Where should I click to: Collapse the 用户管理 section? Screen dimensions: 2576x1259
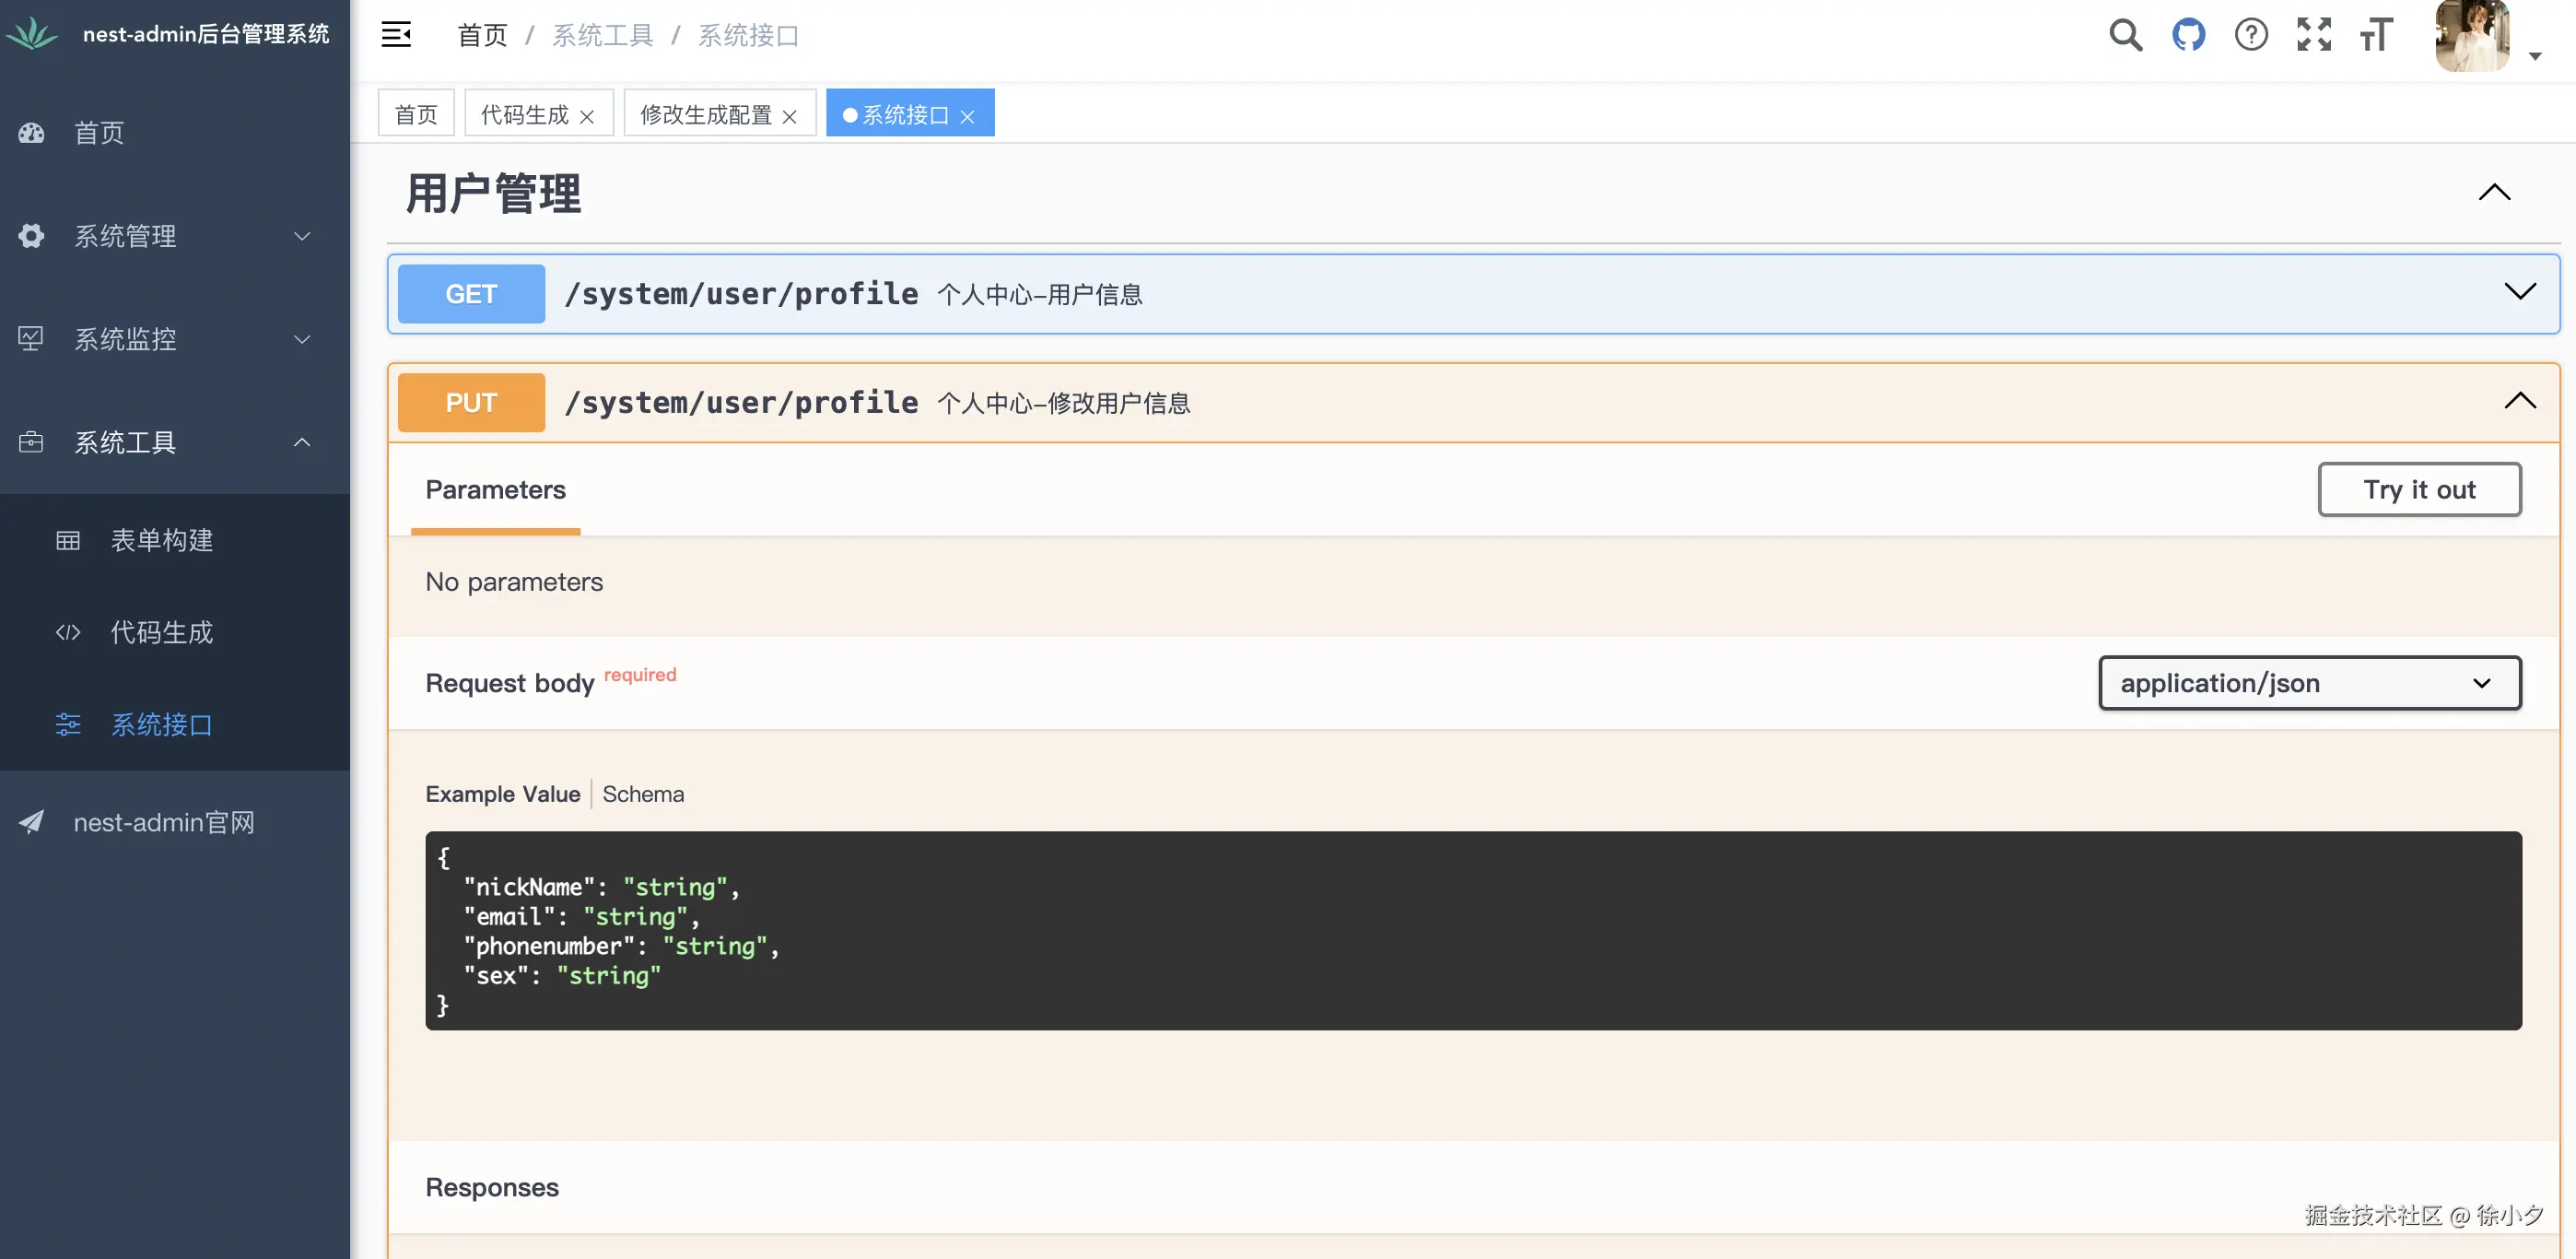pos(2494,192)
